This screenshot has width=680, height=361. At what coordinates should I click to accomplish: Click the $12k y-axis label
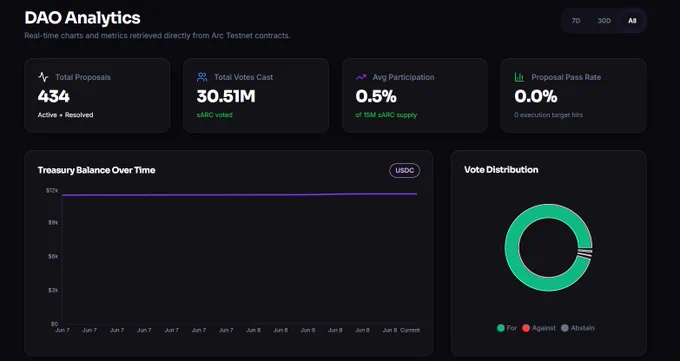[52, 190]
